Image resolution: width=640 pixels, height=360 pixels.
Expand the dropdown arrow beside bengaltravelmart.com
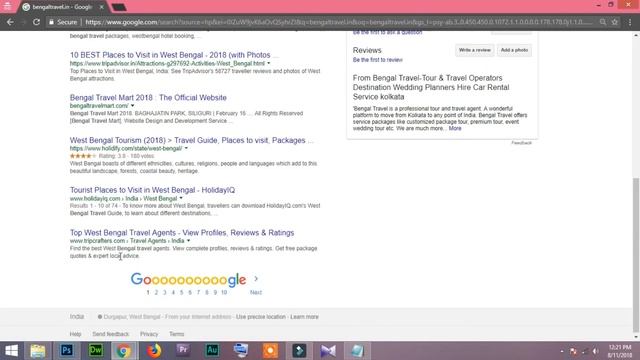pyautogui.click(x=132, y=106)
